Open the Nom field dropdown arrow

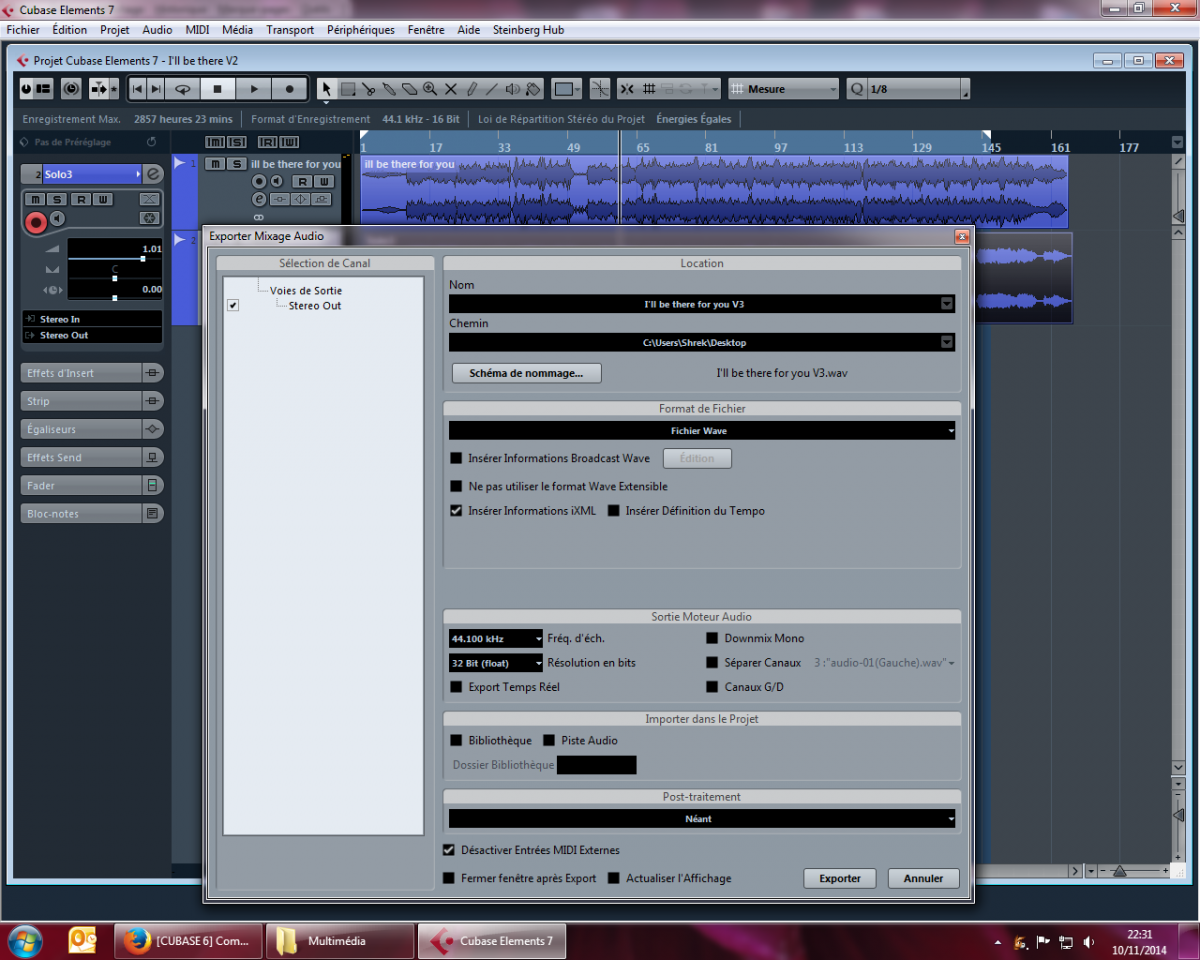pyautogui.click(x=947, y=303)
